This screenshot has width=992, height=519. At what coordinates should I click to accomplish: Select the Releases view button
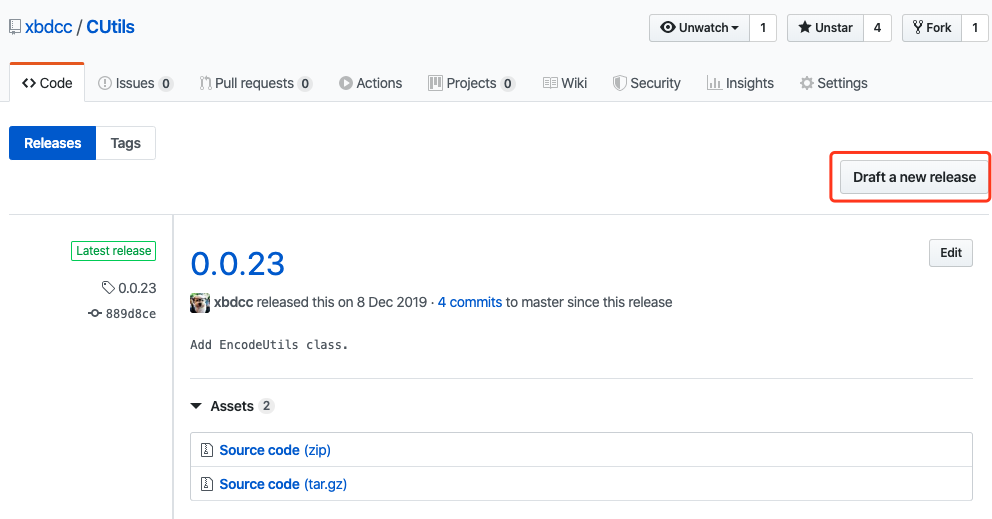coord(53,143)
